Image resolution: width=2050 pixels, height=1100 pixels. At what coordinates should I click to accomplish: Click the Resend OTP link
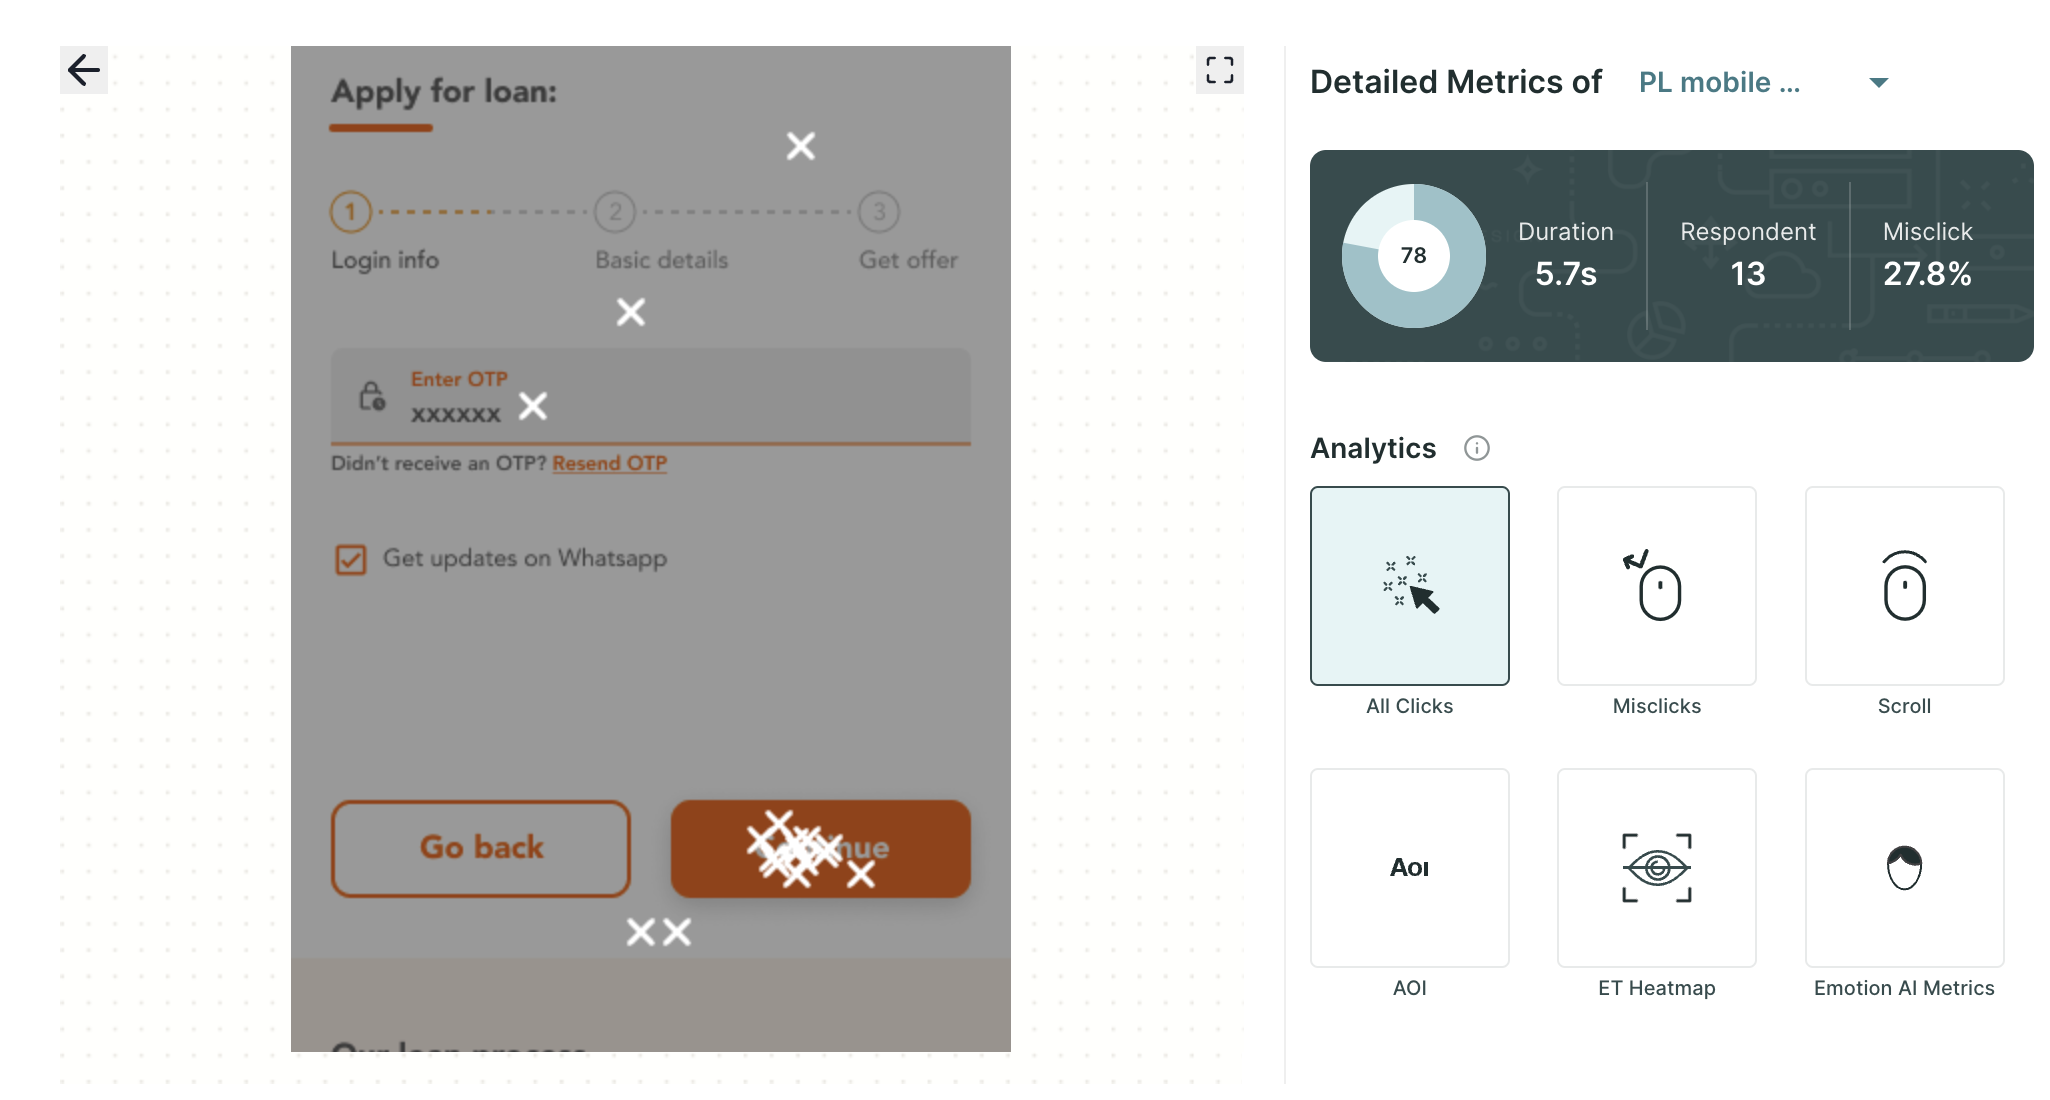click(x=609, y=463)
